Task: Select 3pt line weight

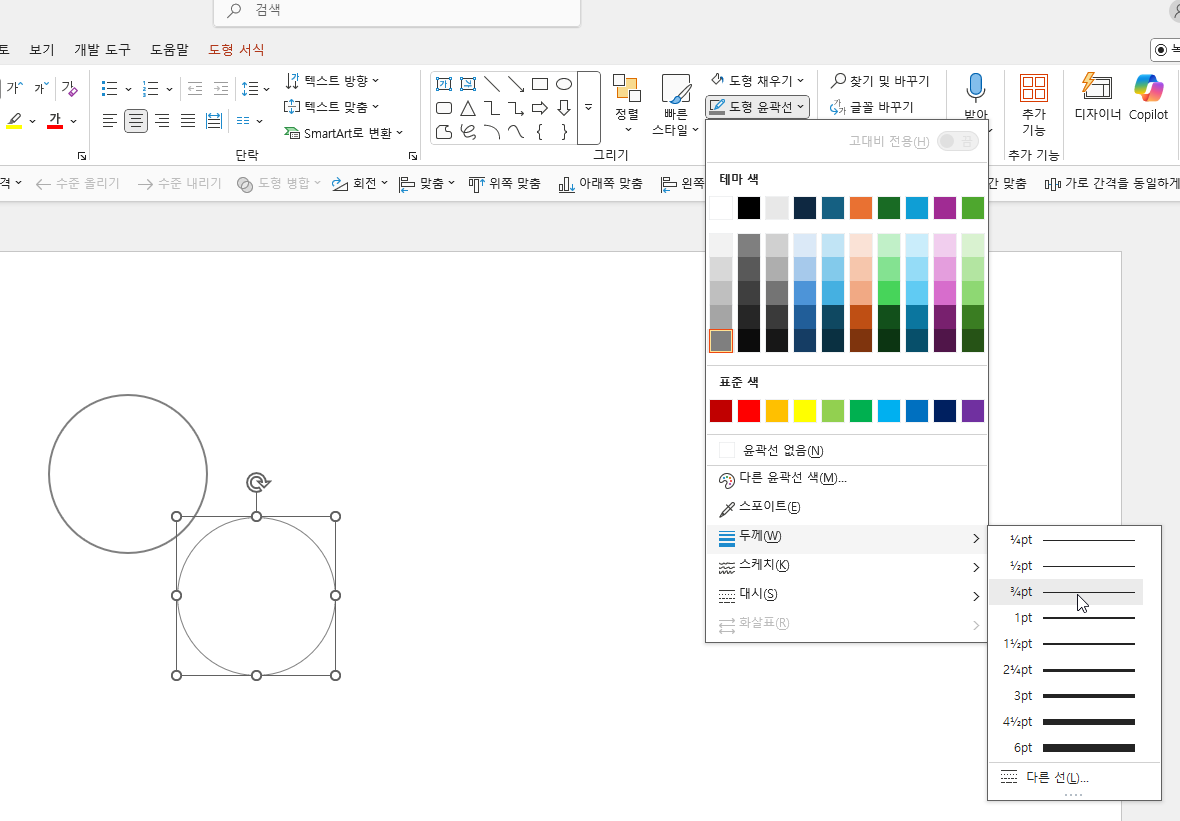Action: pyautogui.click(x=1066, y=696)
